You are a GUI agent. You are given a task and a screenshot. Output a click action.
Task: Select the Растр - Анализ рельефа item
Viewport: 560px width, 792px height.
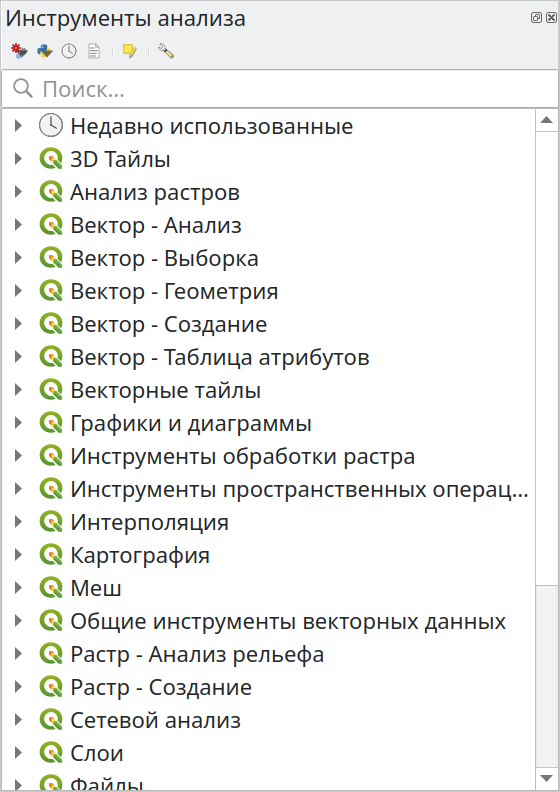[x=197, y=654]
